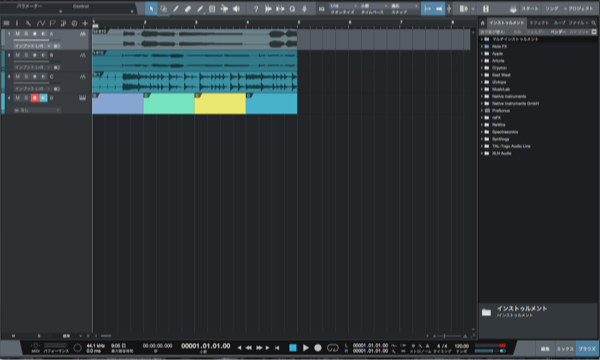
Task: Switch to the スタート page
Action: [x=530, y=8]
